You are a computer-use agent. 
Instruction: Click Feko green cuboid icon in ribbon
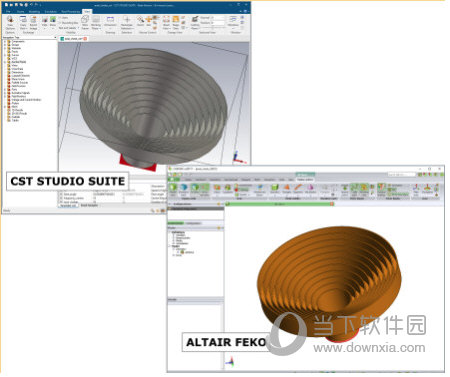(x=274, y=187)
